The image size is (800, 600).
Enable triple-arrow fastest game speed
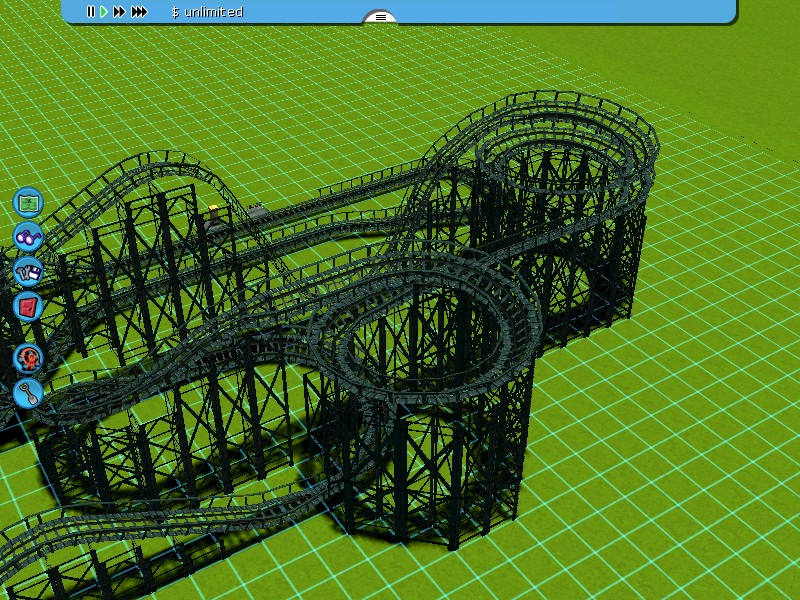(x=139, y=12)
